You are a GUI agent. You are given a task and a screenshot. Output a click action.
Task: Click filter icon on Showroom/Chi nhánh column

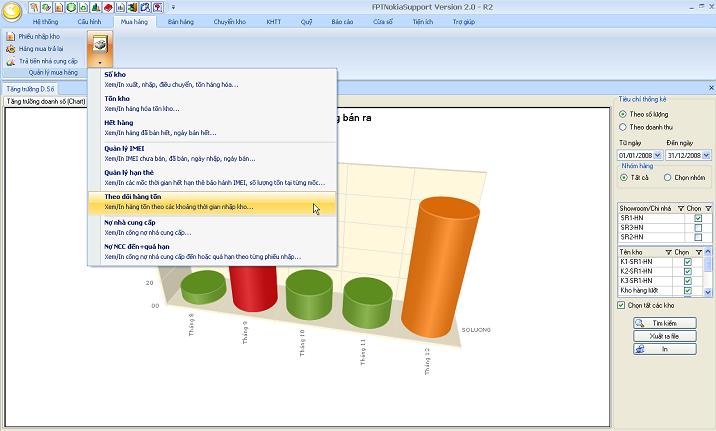pos(681,208)
